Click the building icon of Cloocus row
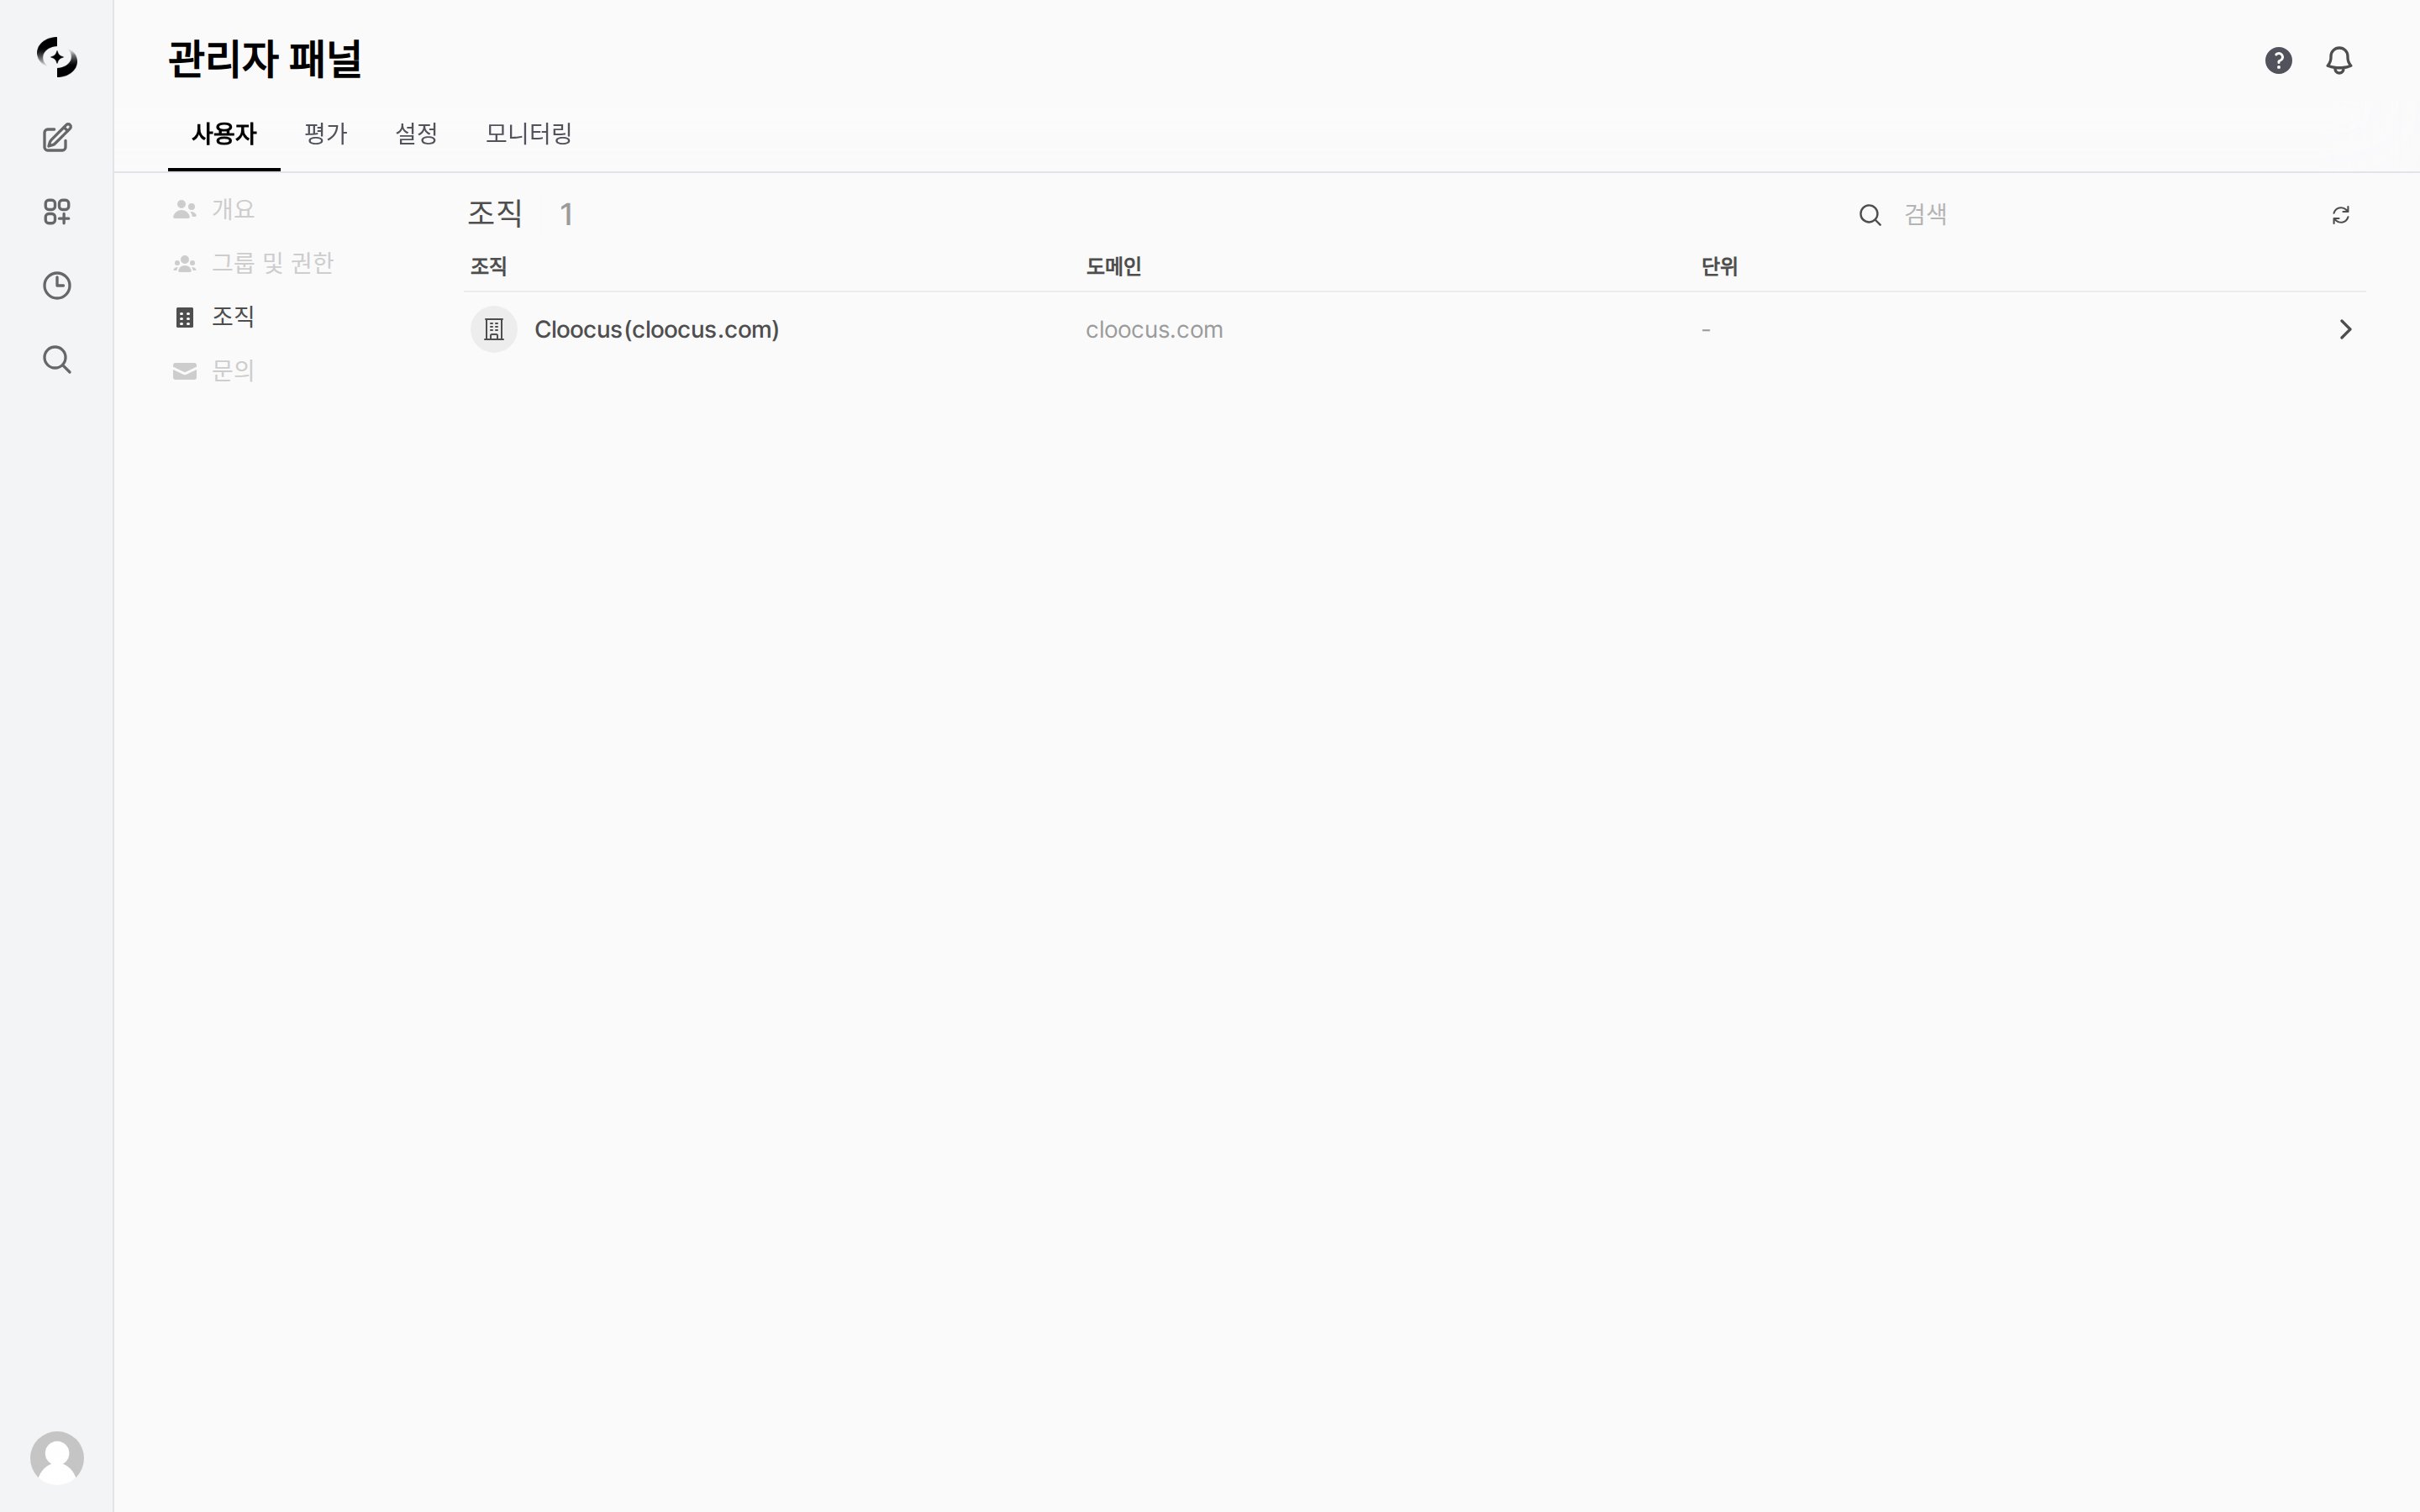This screenshot has height=1512, width=2420. 494,330
